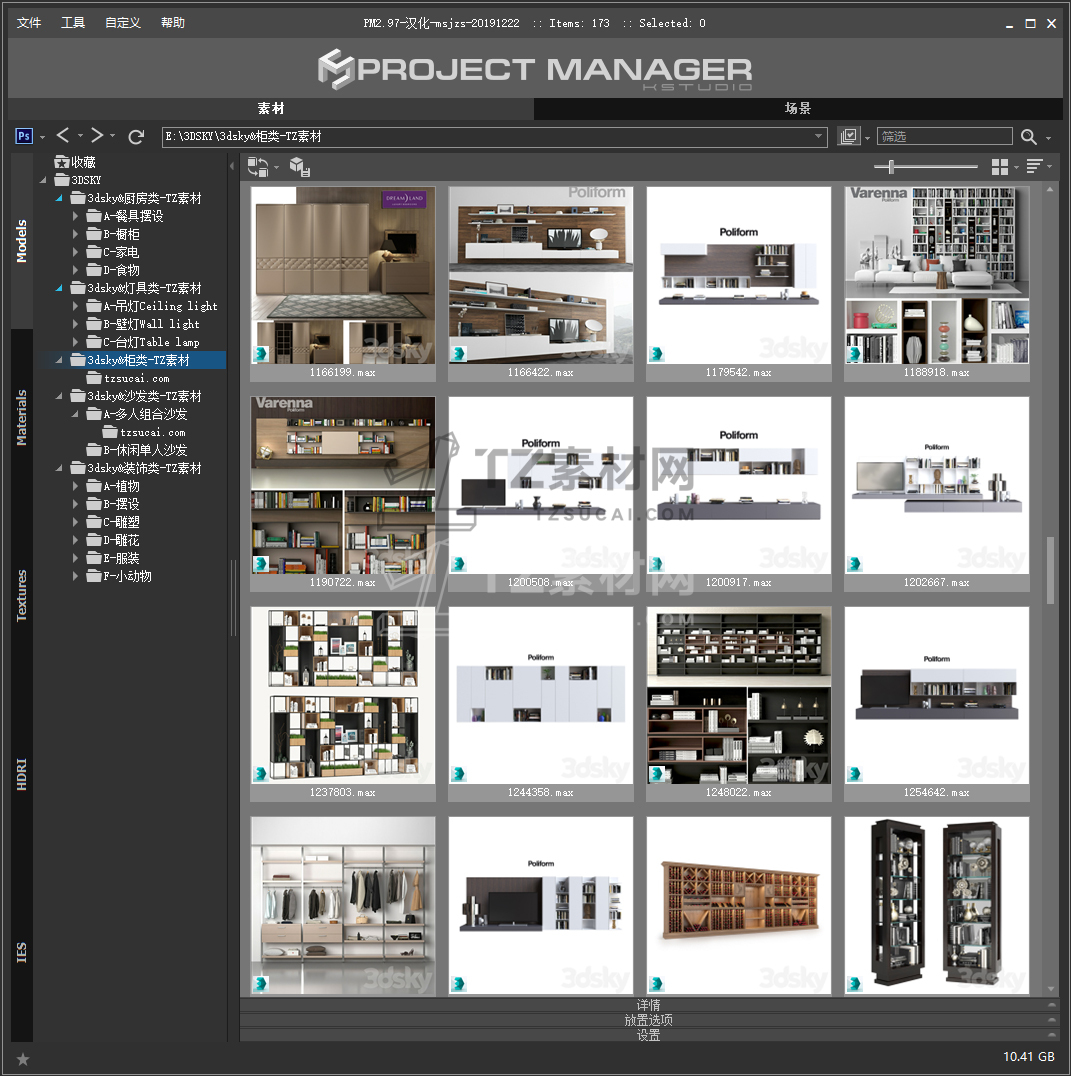The height and width of the screenshot is (1076, 1071).
Task: Open the path address dropdown
Action: point(818,137)
